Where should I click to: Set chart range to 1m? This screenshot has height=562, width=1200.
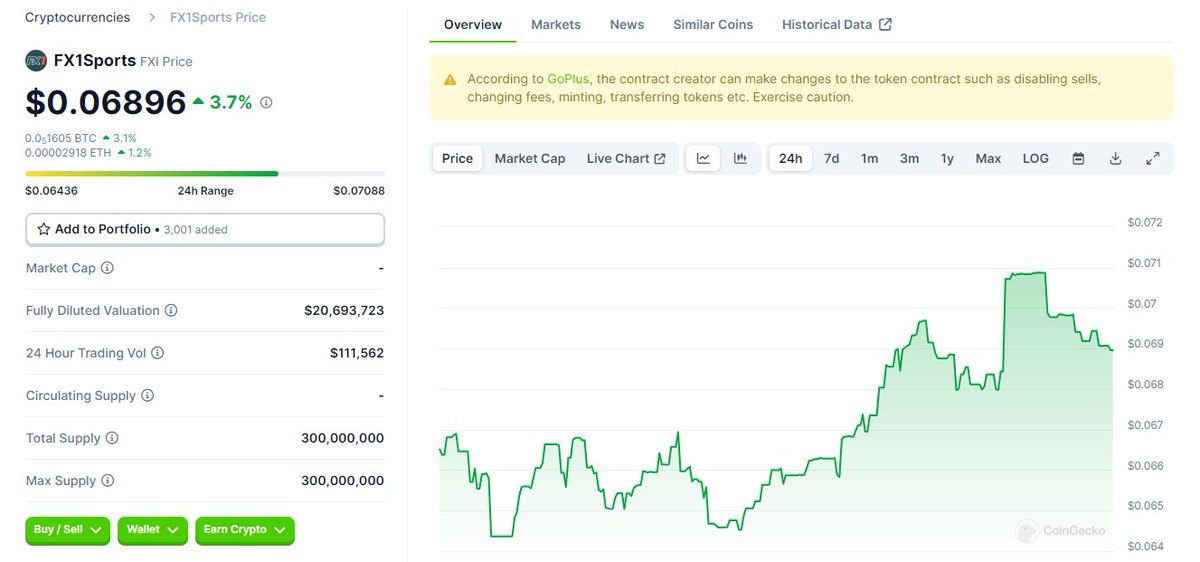(870, 158)
